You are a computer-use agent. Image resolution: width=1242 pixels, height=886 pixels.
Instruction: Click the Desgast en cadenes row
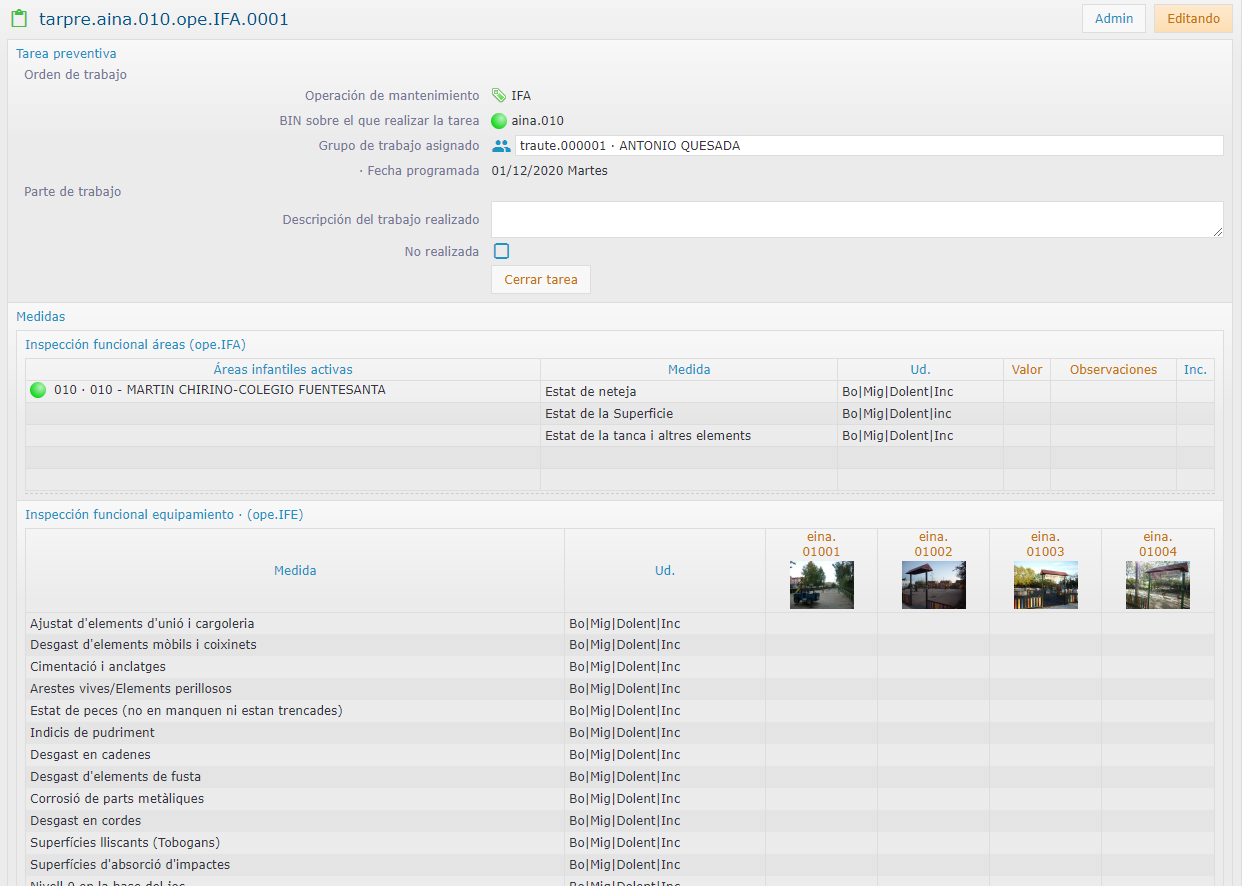pyautogui.click(x=620, y=755)
